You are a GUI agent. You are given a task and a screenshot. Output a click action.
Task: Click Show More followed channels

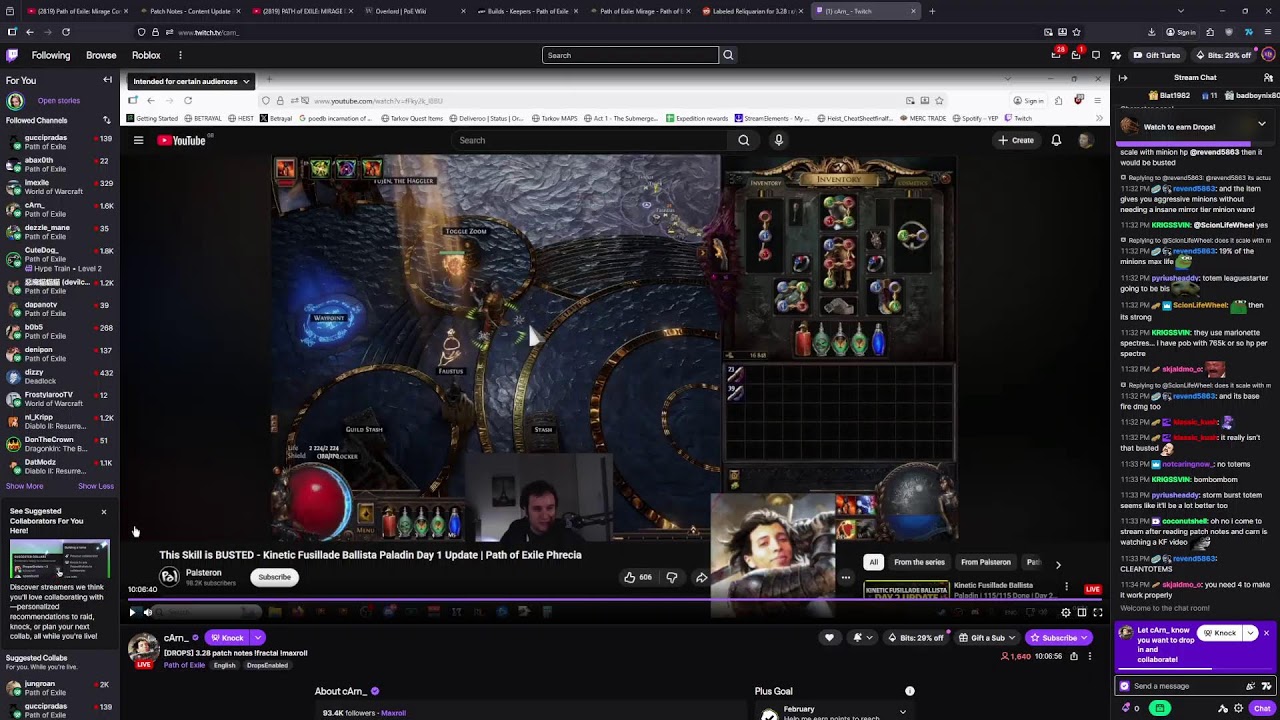[25, 486]
